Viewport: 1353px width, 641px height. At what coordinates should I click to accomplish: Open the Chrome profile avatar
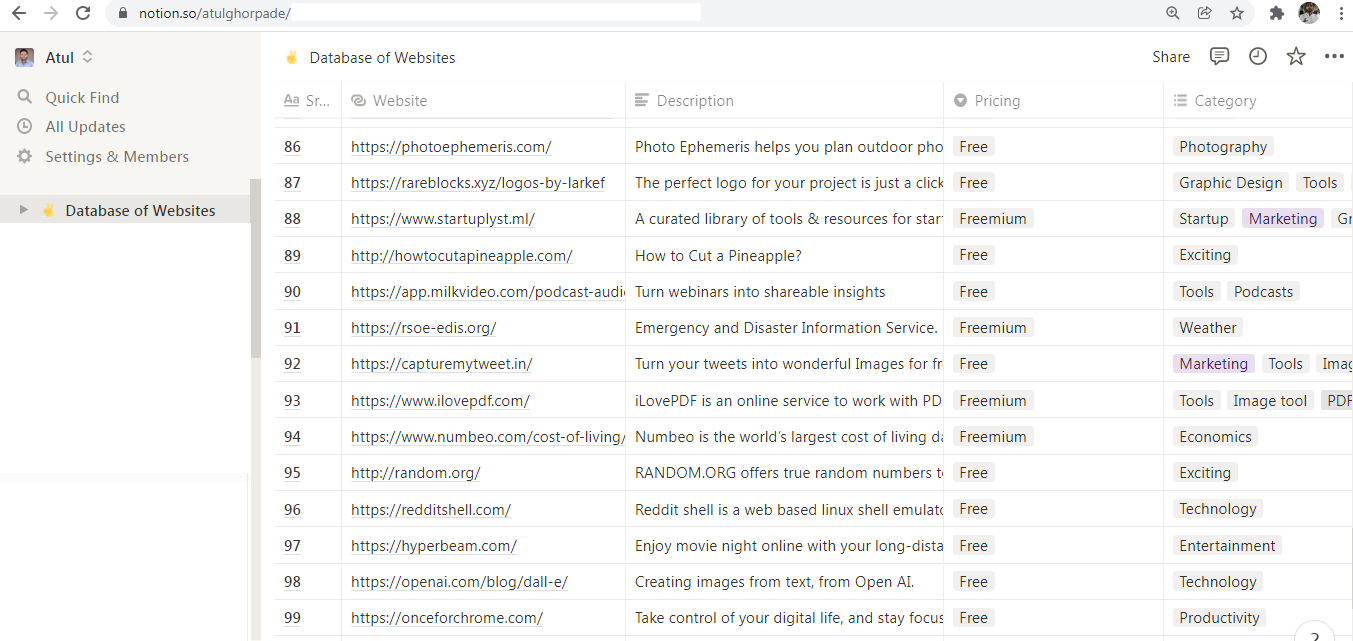[x=1309, y=13]
